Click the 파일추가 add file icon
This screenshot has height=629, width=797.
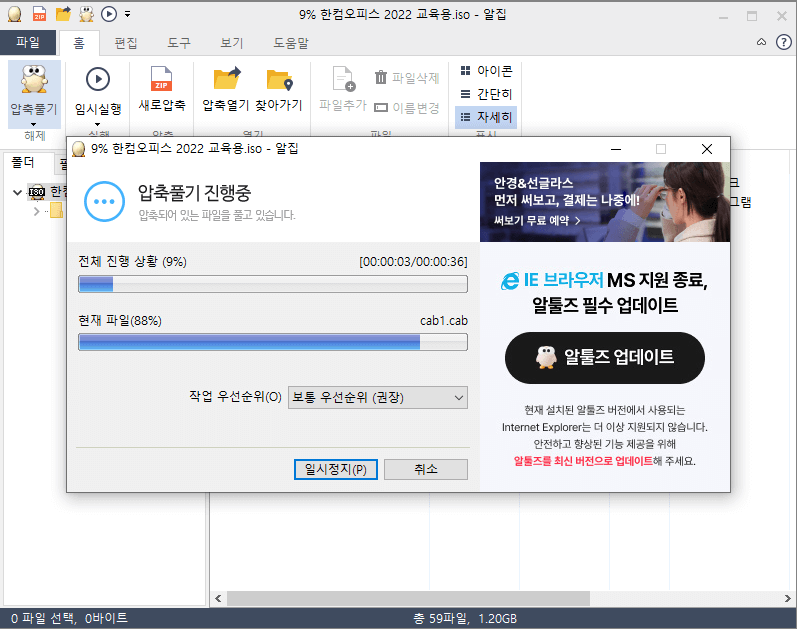click(343, 80)
